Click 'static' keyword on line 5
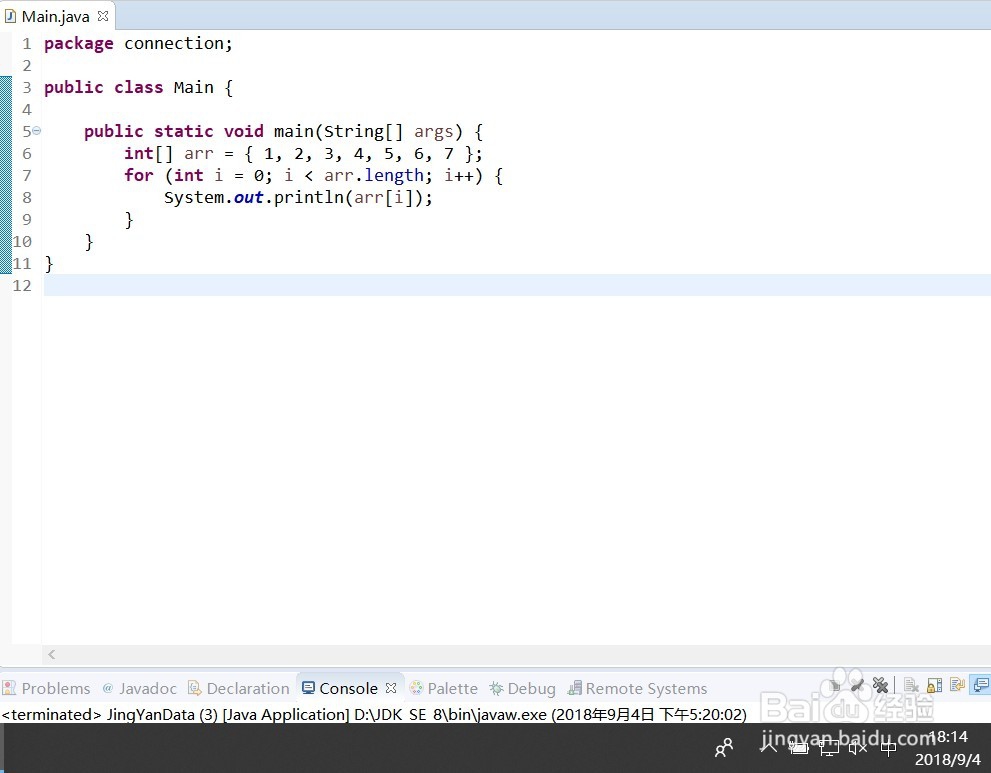The width and height of the screenshot is (991, 773). tap(183, 131)
